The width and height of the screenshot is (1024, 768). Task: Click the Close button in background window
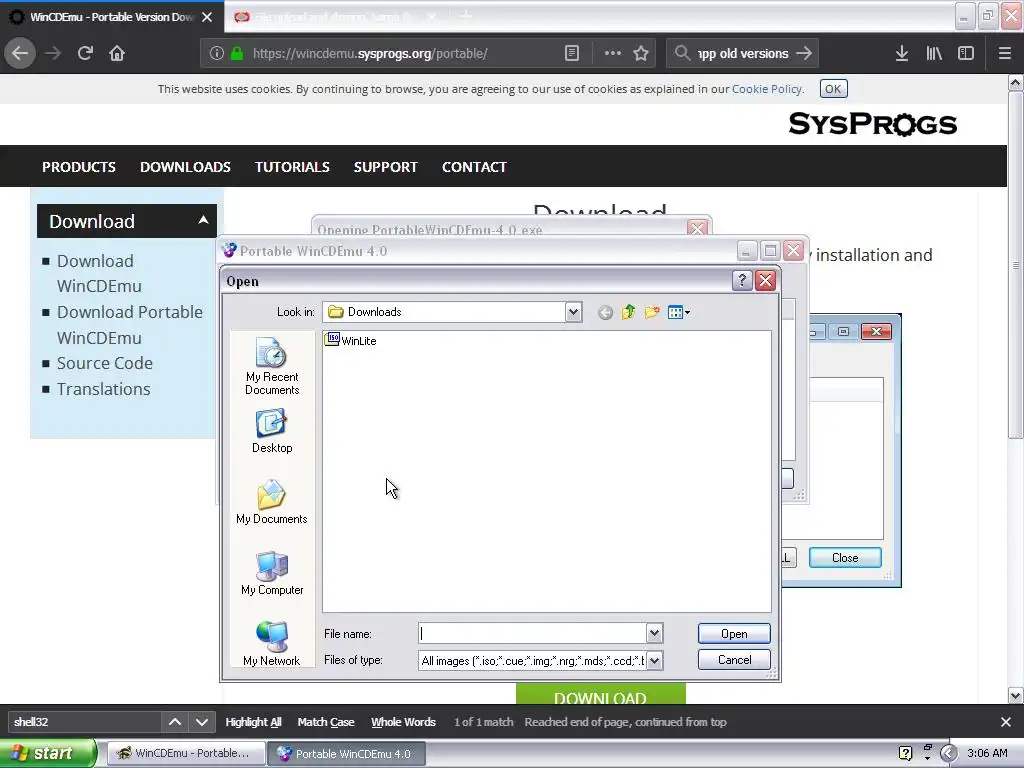845,558
